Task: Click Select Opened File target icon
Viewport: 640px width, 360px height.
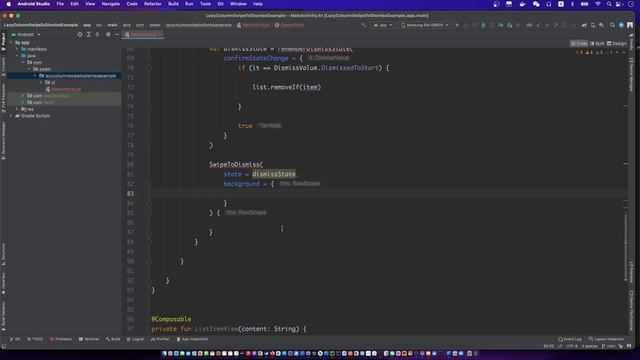Action: click(80, 35)
